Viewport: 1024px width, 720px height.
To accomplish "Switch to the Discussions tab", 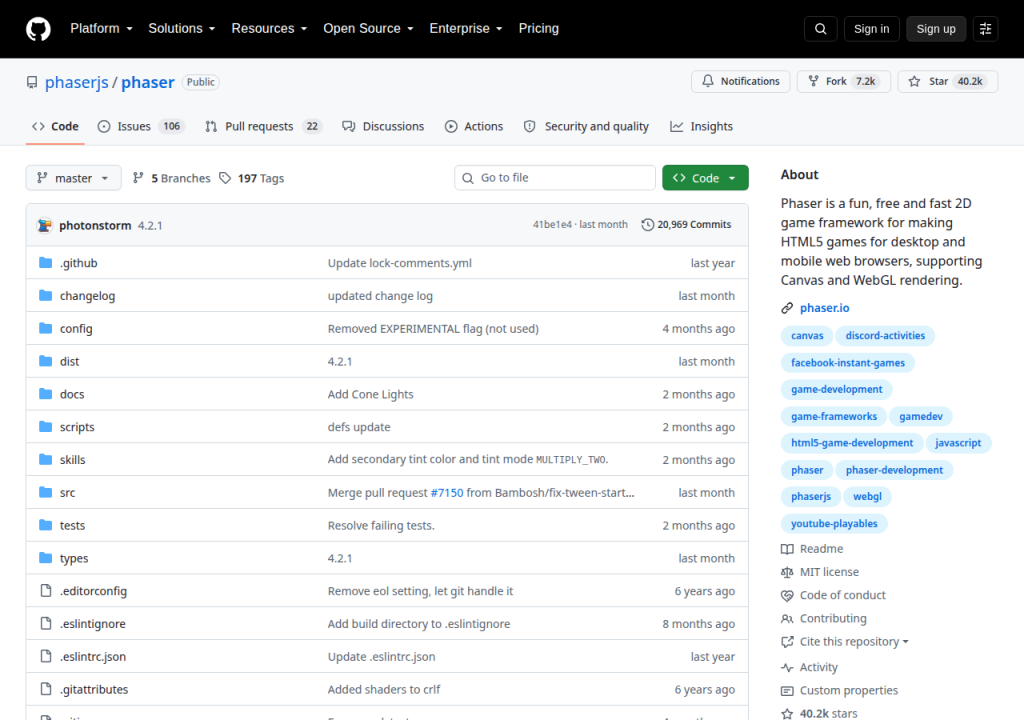I will coord(383,126).
